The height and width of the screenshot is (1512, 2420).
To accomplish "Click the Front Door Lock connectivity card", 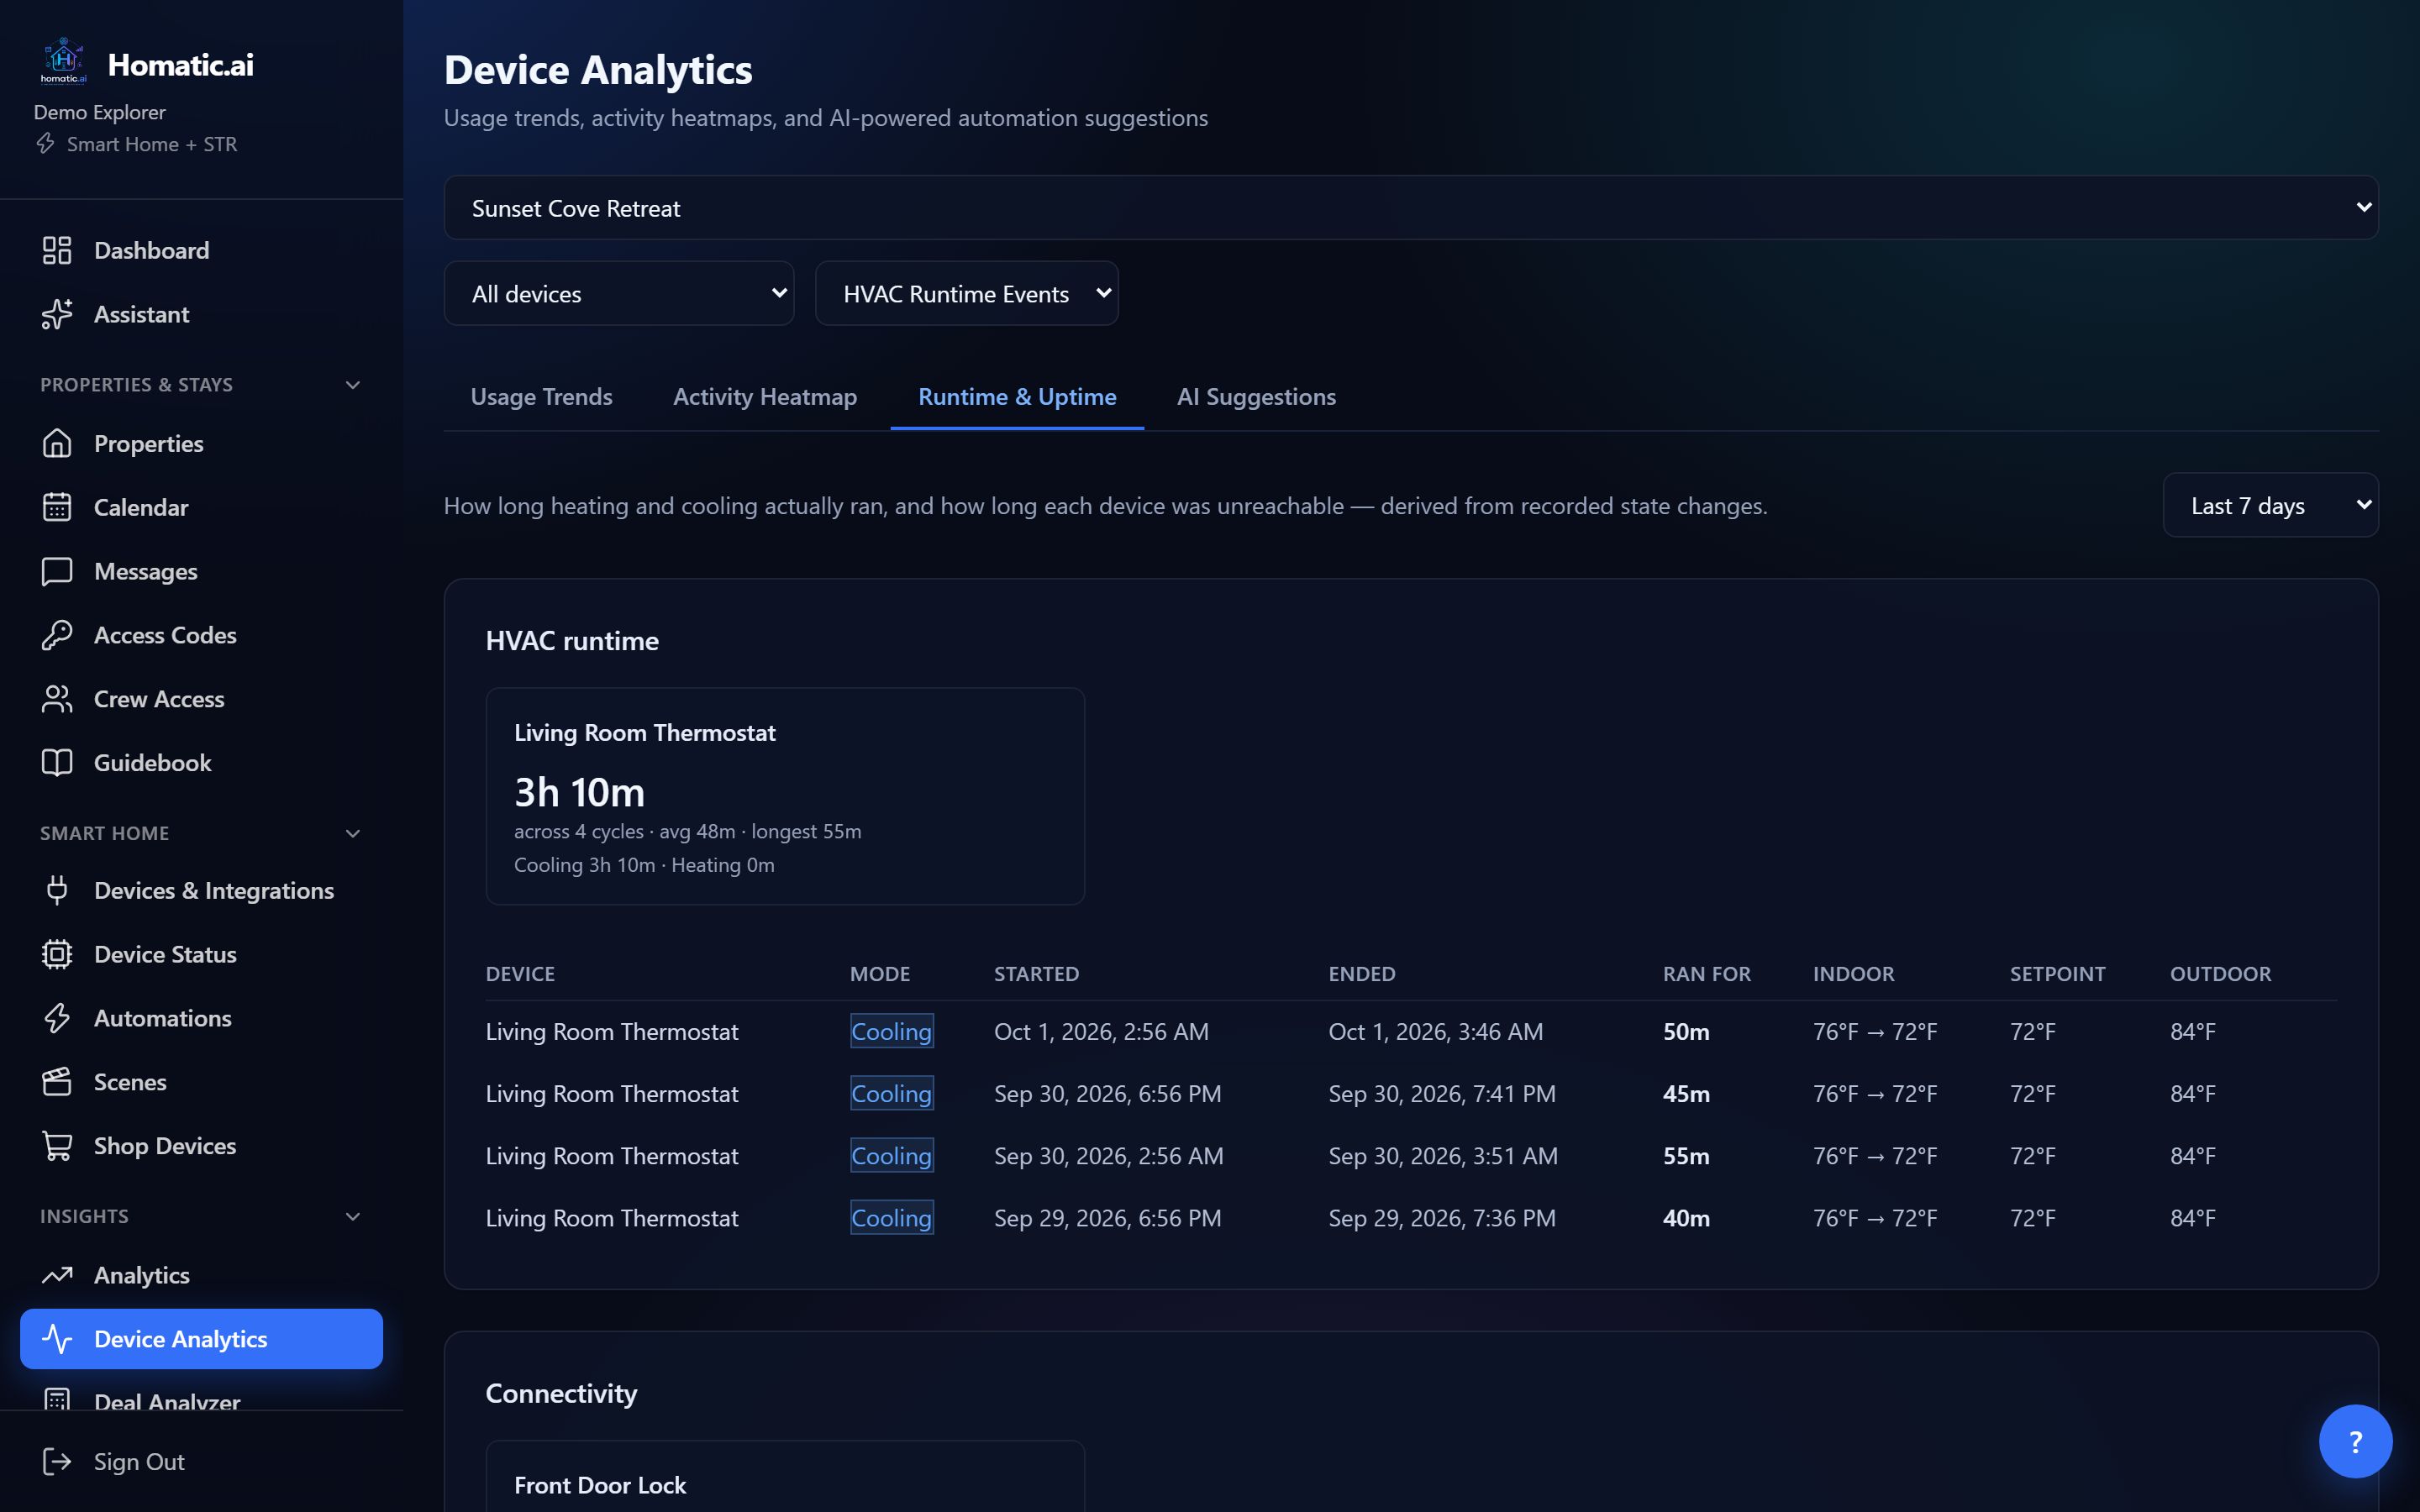I will pyautogui.click(x=785, y=1477).
